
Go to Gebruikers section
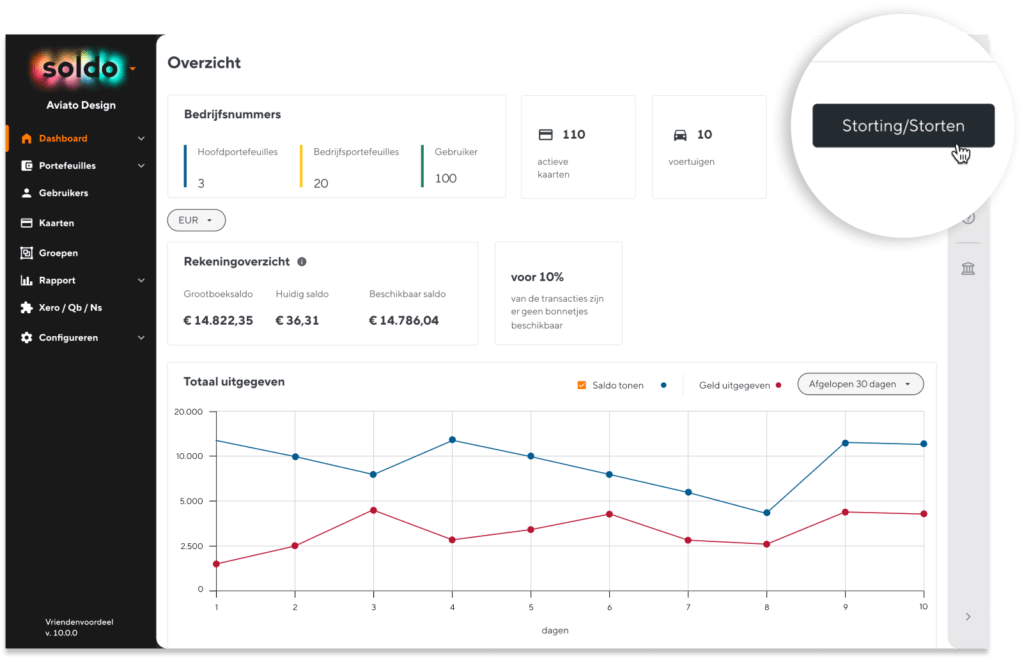click(x=63, y=193)
